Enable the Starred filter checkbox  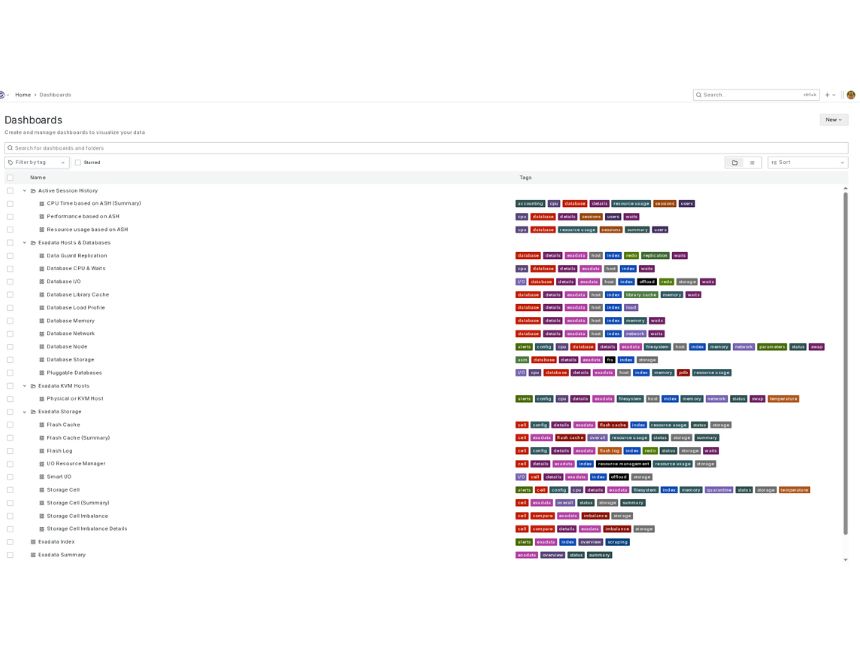(x=78, y=162)
